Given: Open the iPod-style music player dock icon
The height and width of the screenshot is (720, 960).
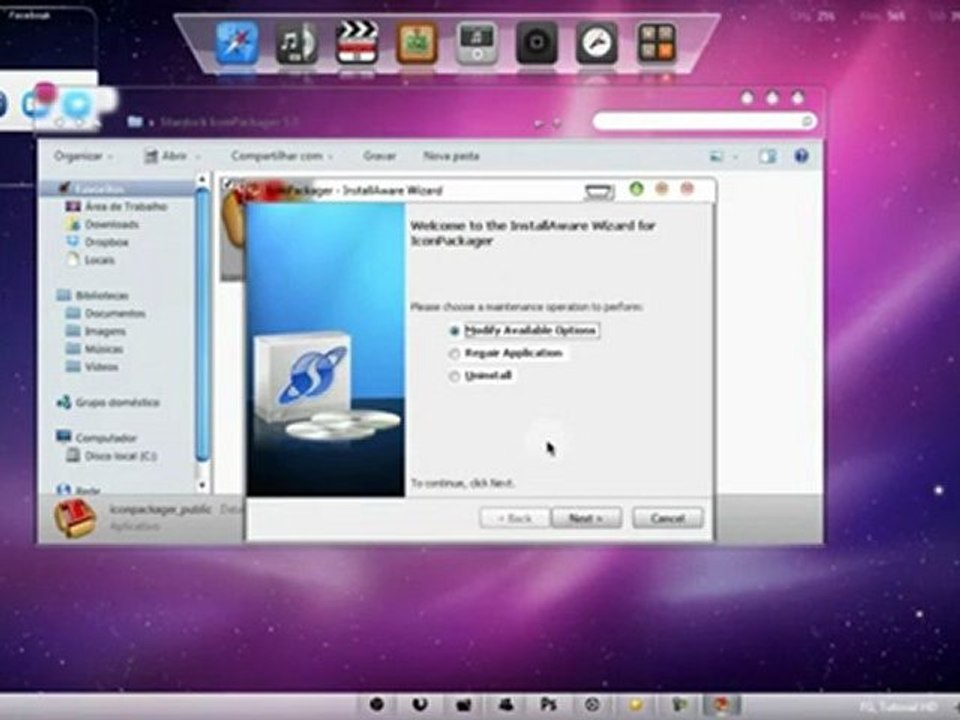Looking at the screenshot, I should [x=476, y=43].
